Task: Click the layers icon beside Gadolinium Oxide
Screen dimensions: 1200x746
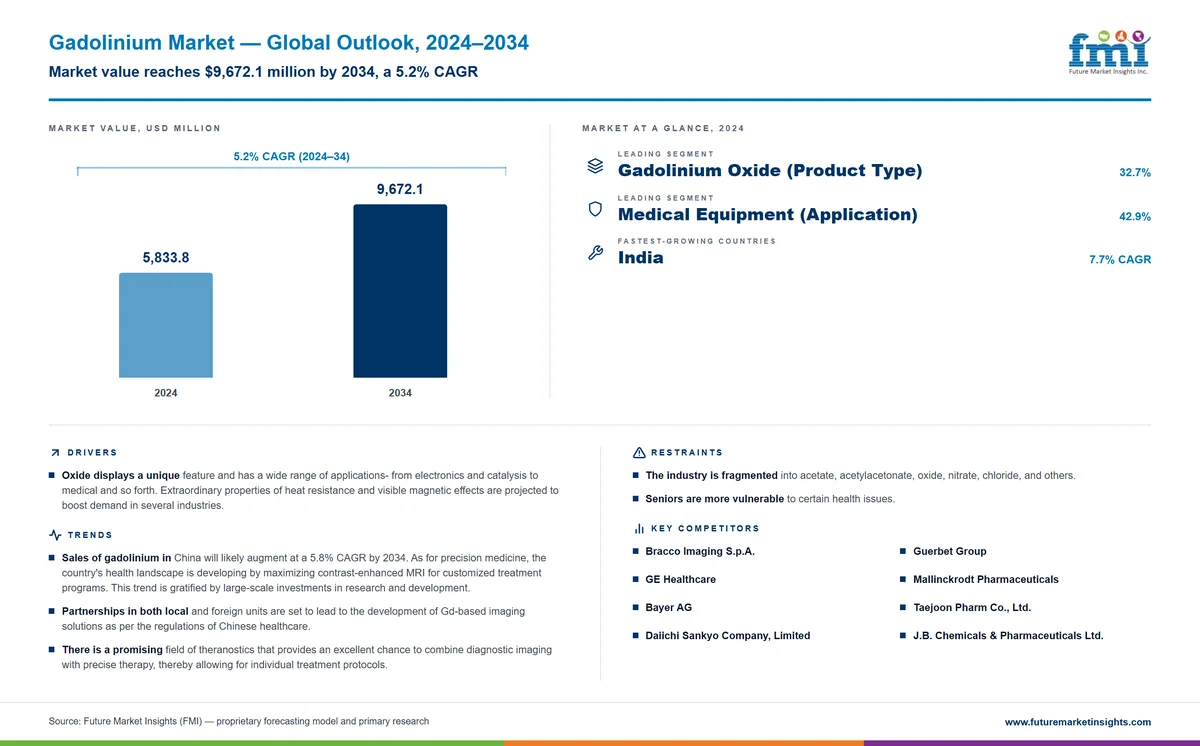Action: (x=595, y=166)
